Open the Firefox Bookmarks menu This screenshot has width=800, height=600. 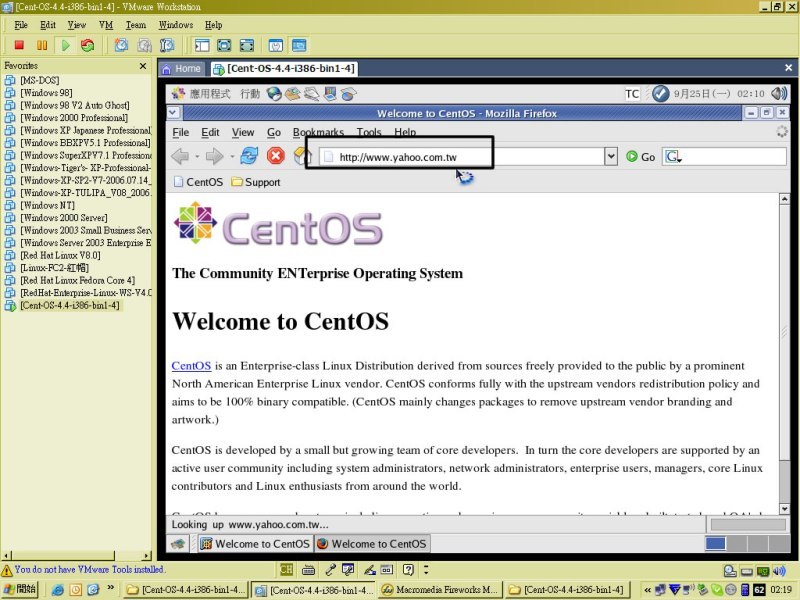[318, 132]
